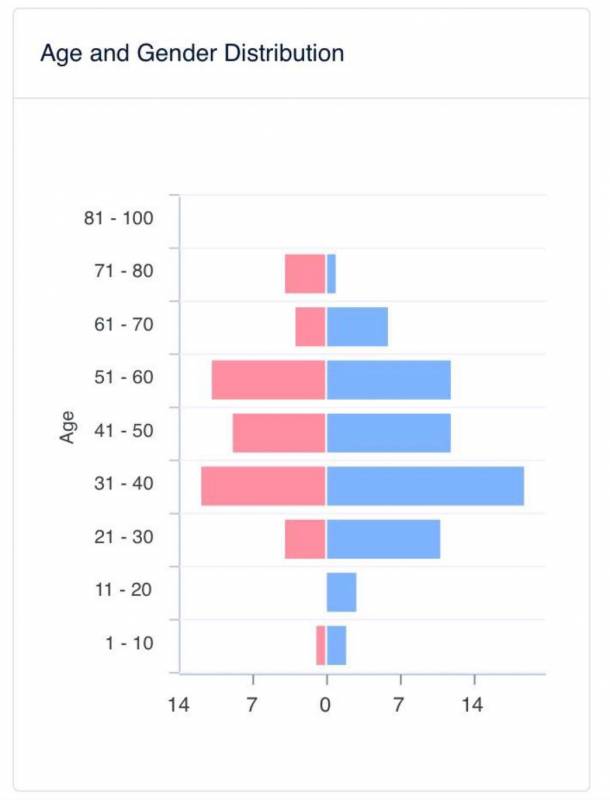Image resolution: width=610 pixels, height=800 pixels.
Task: Click the blue 51 - 60 age bar
Action: pos(388,380)
